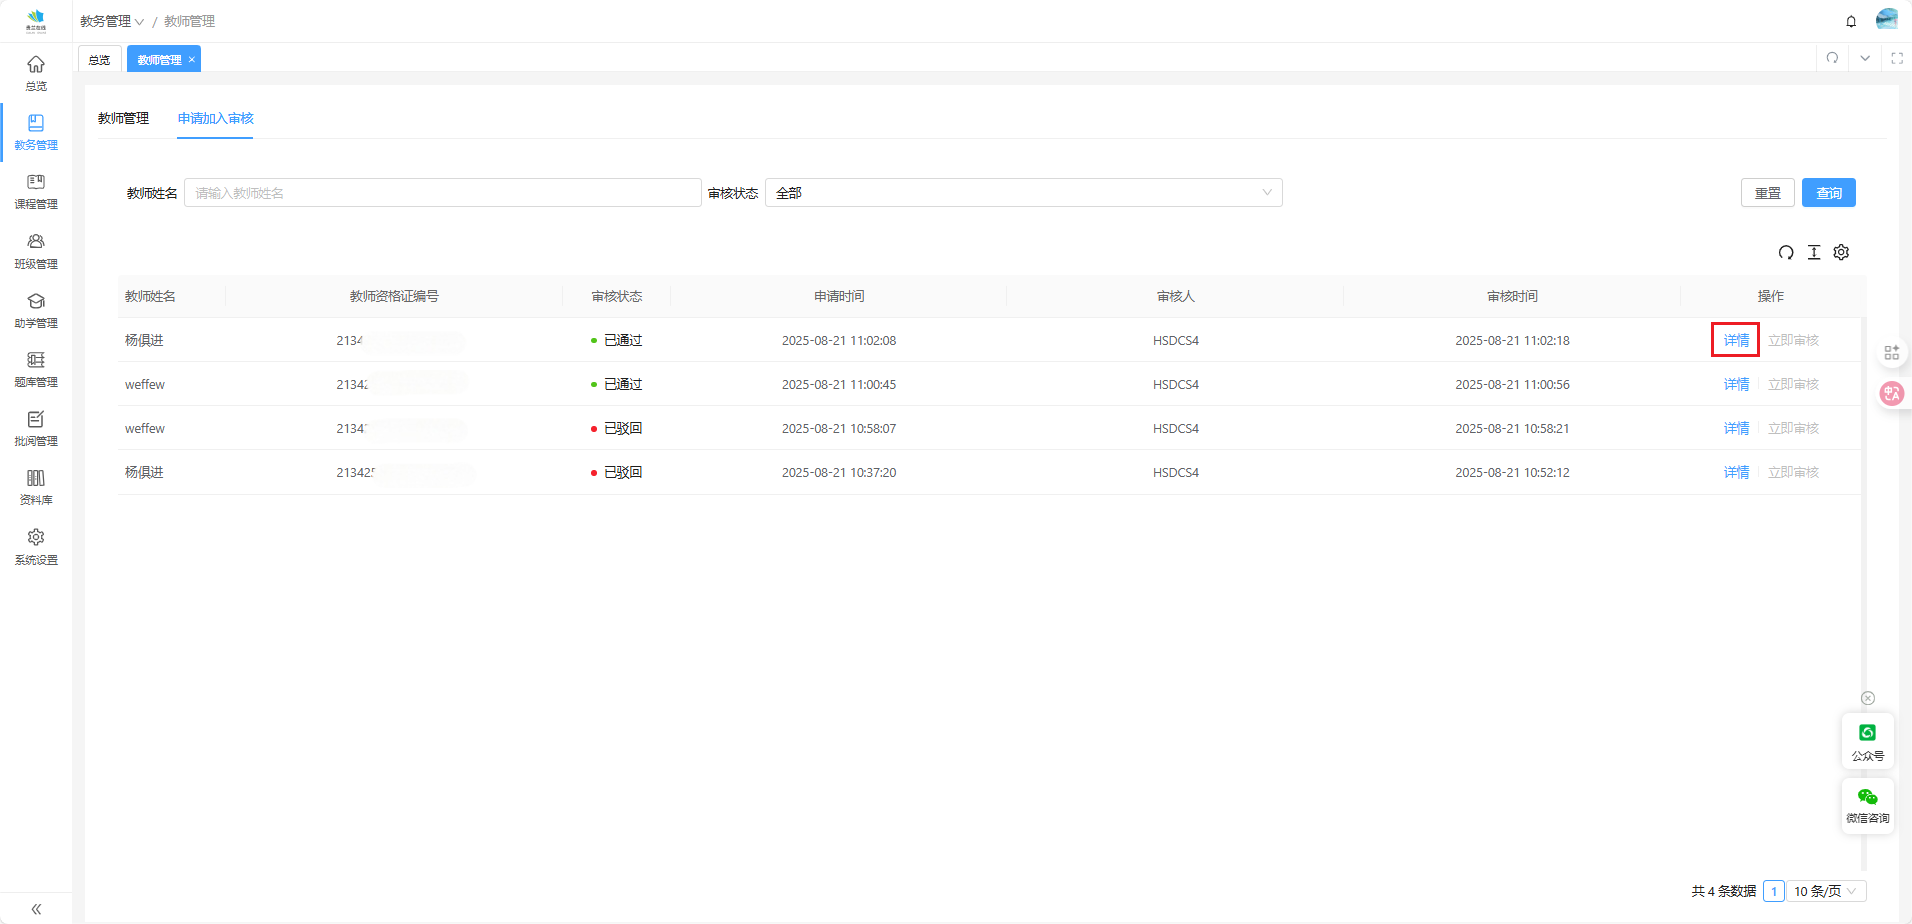Open the 微信咨询 floating widget
The image size is (1912, 924).
click(x=1867, y=805)
